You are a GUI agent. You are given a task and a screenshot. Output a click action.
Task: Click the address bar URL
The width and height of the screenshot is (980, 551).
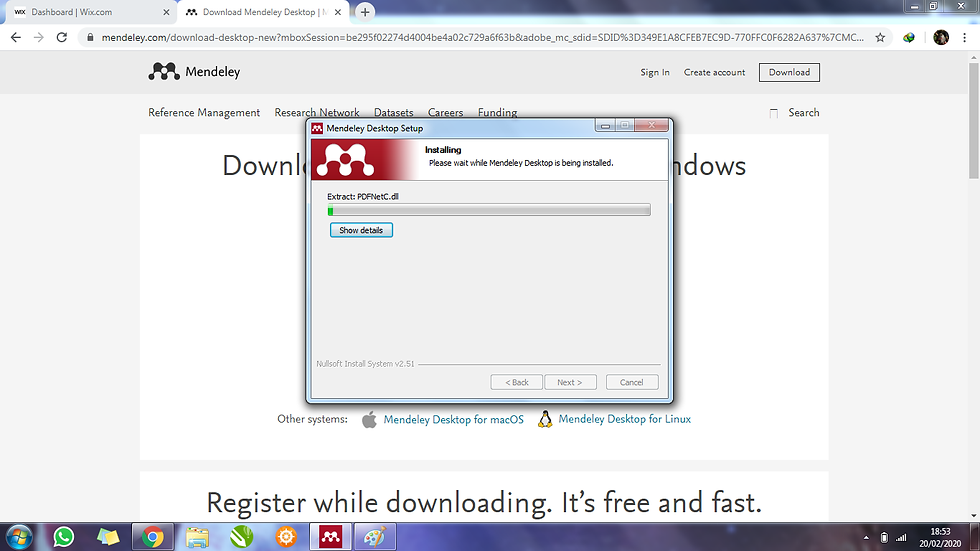point(482,37)
